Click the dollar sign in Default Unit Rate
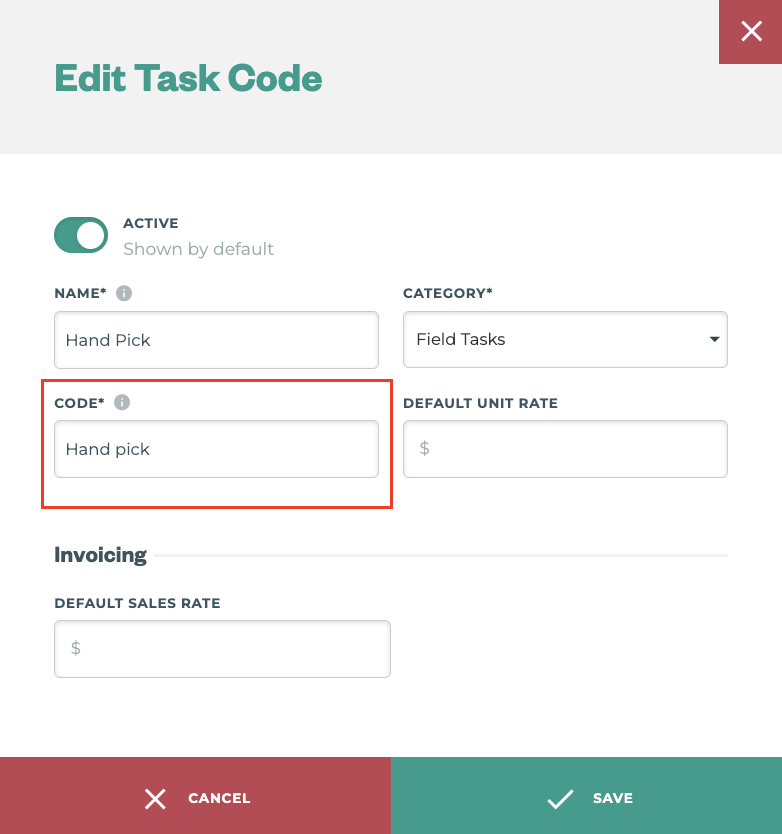Screen dimensions: 782x834 click(x=423, y=448)
